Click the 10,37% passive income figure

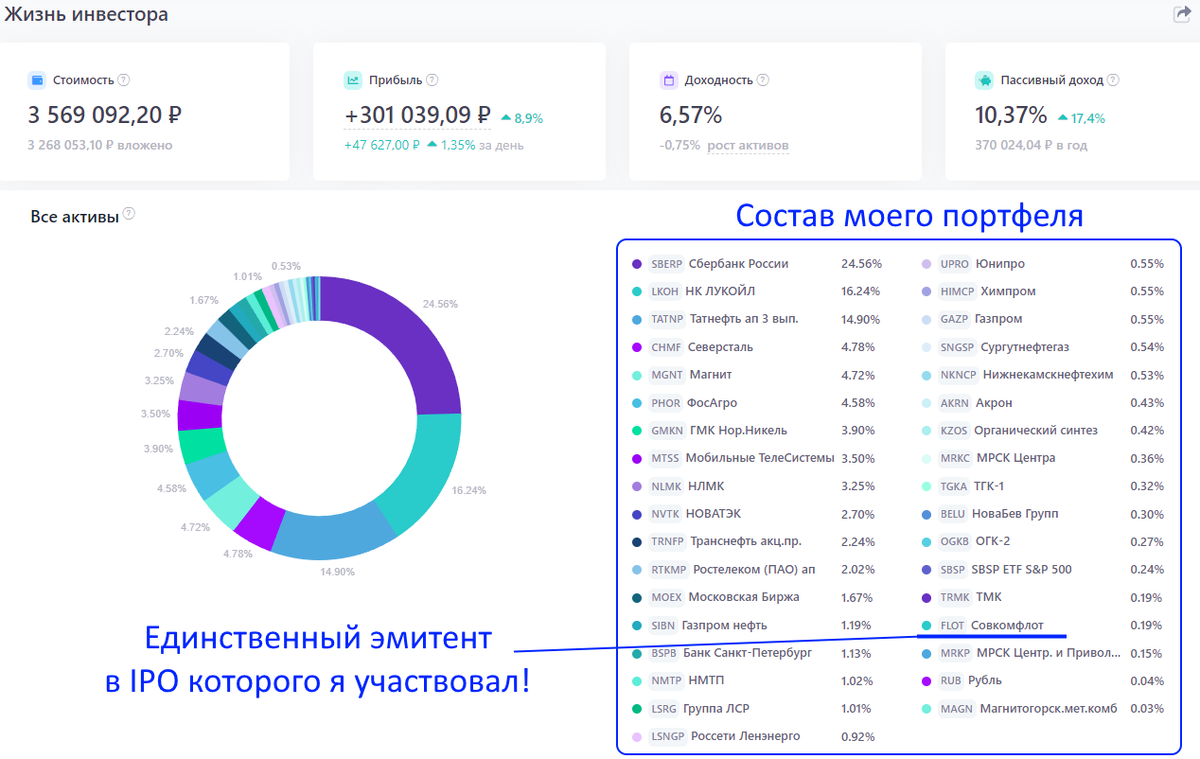tap(1011, 115)
